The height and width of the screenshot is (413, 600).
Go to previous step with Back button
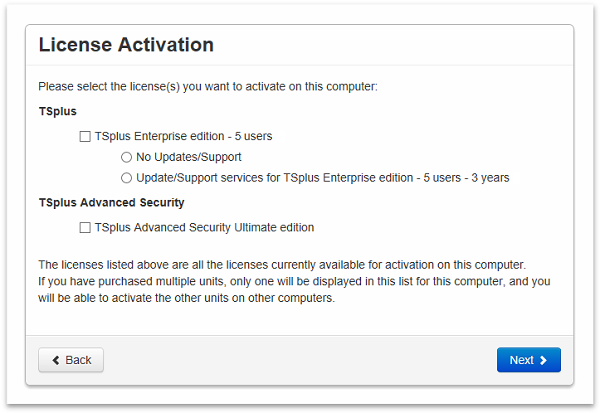point(71,360)
